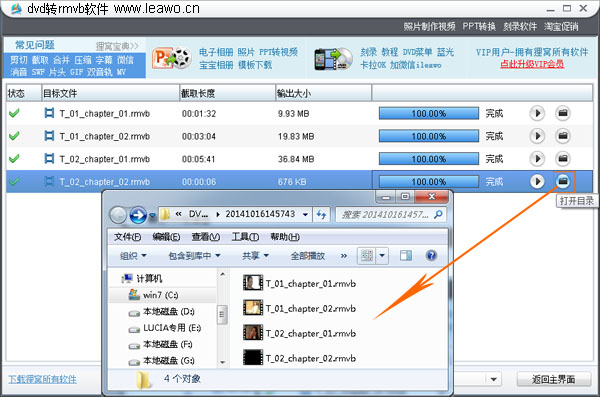
Task: Click the 淘宝促销 link at top
Action: coord(561,26)
